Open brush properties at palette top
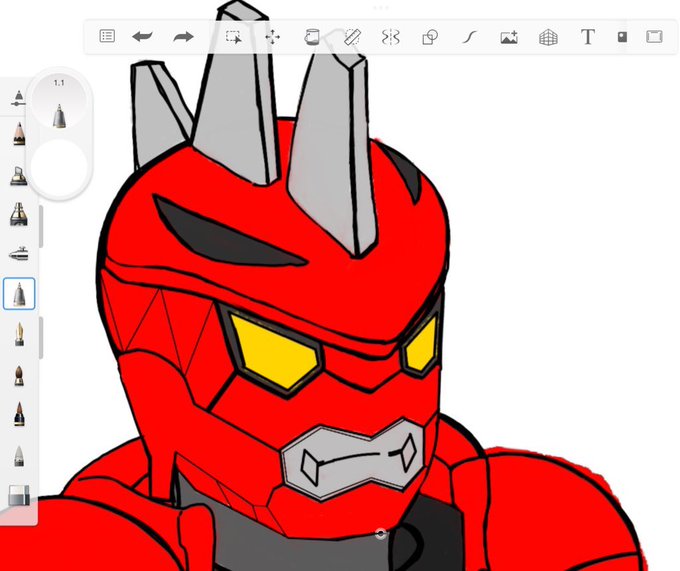Image resolution: width=680 pixels, height=571 pixels. [x=18, y=98]
